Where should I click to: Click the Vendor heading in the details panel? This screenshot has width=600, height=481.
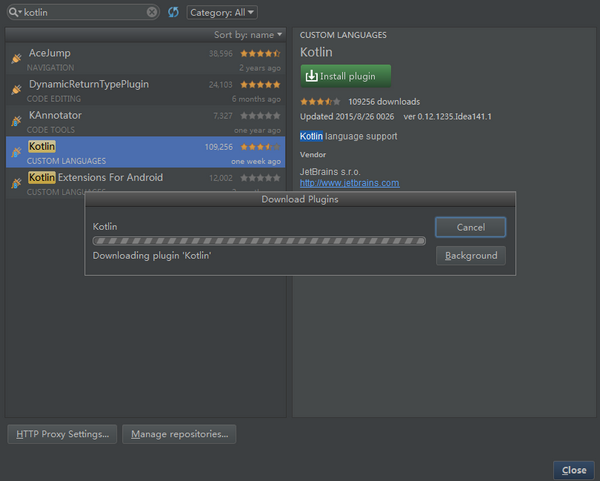(313, 155)
